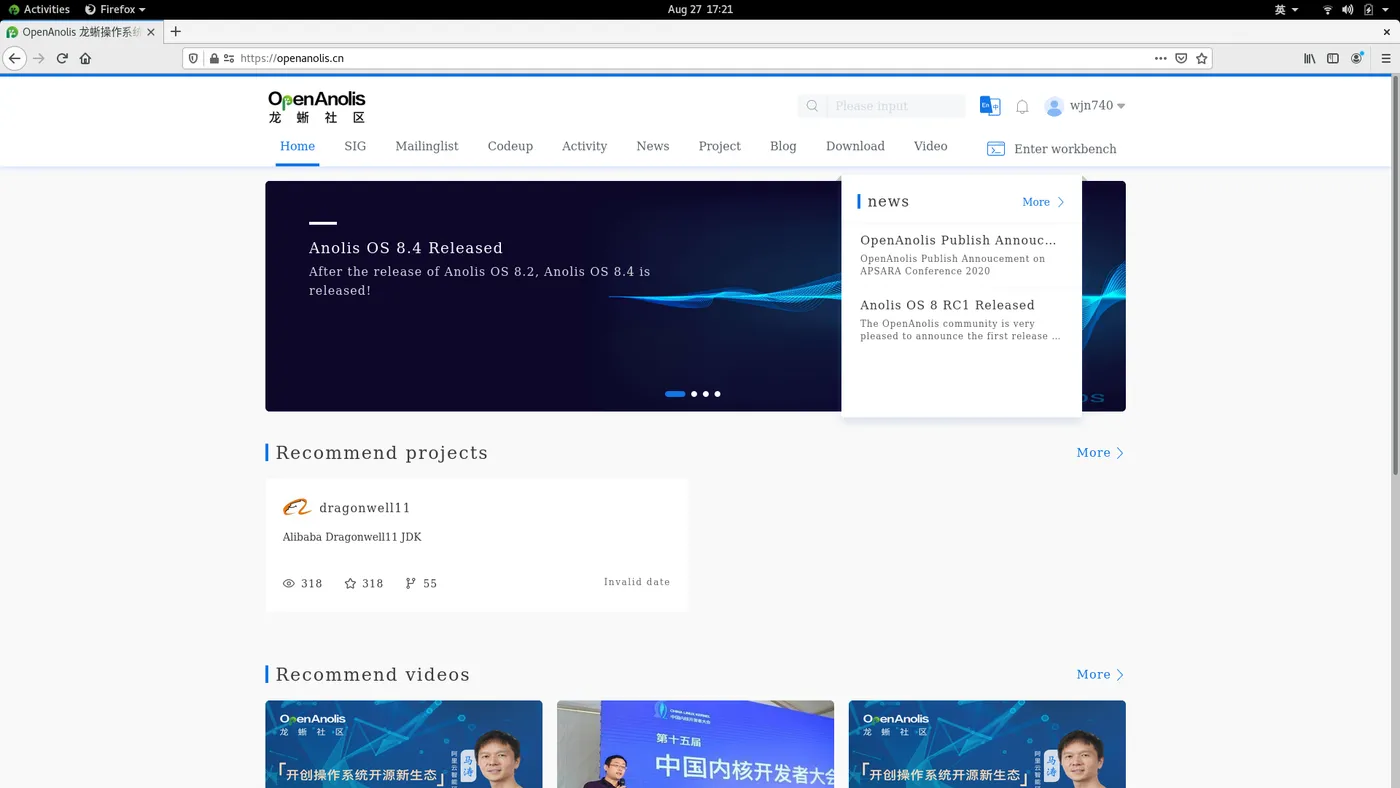Image resolution: width=1400 pixels, height=788 pixels.
Task: Open the Codeup navigation item
Action: point(510,146)
